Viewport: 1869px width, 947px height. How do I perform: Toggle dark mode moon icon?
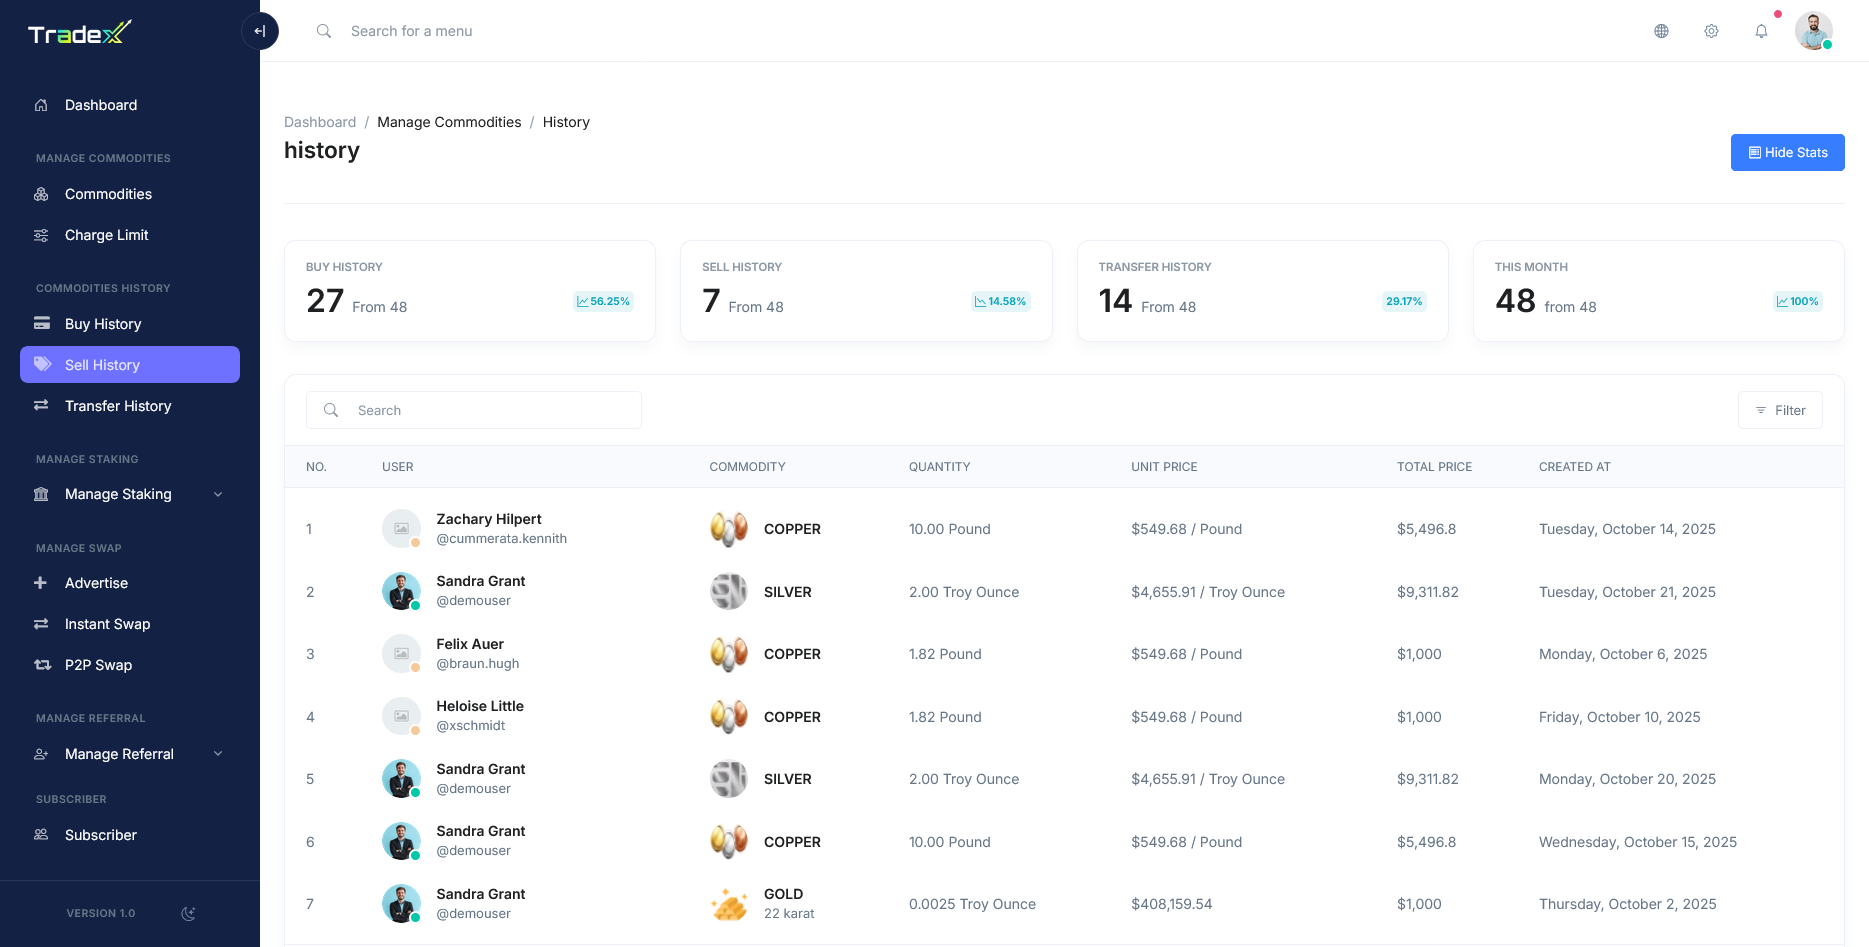pos(188,913)
